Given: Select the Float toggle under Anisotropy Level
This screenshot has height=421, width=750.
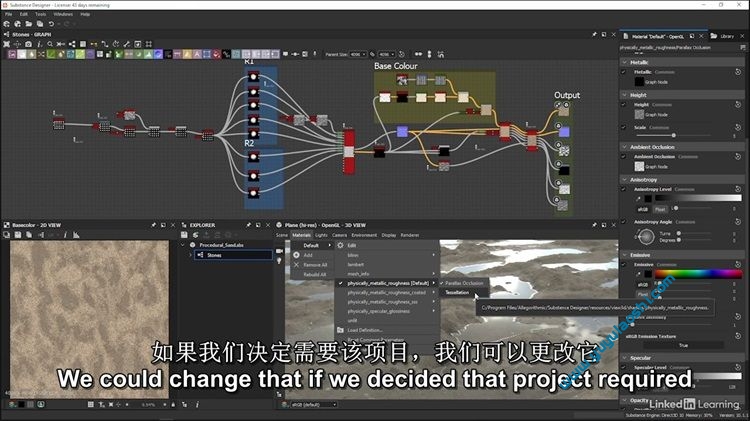Looking at the screenshot, I should tap(660, 209).
